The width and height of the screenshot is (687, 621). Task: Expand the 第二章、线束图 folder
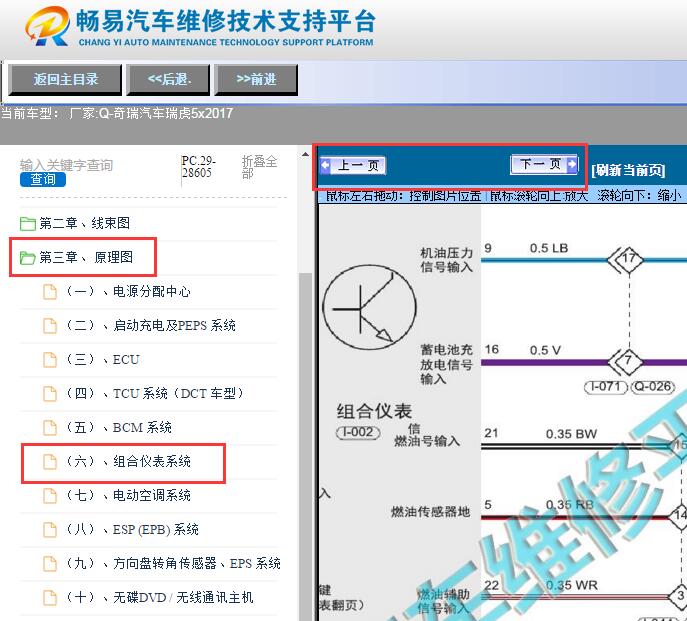[85, 223]
